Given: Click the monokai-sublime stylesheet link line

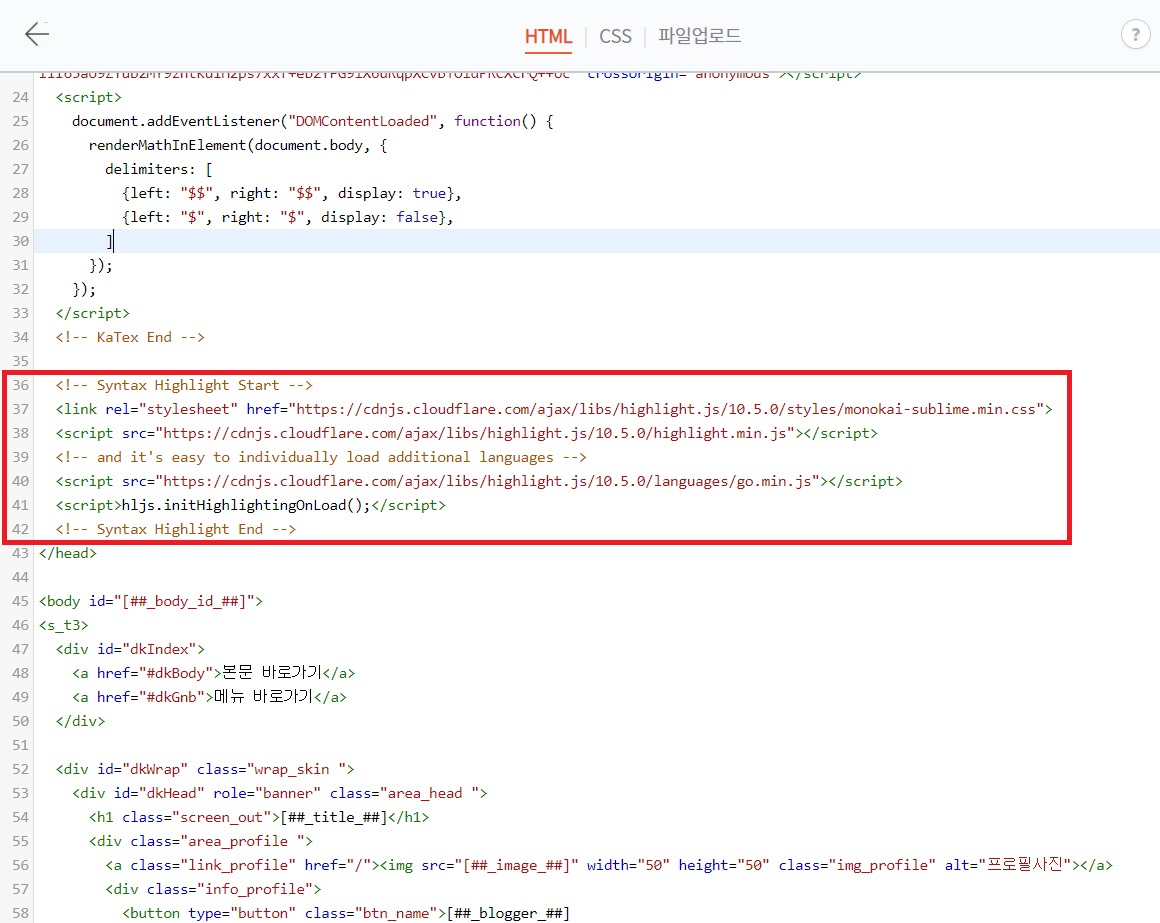Looking at the screenshot, I should point(553,409).
